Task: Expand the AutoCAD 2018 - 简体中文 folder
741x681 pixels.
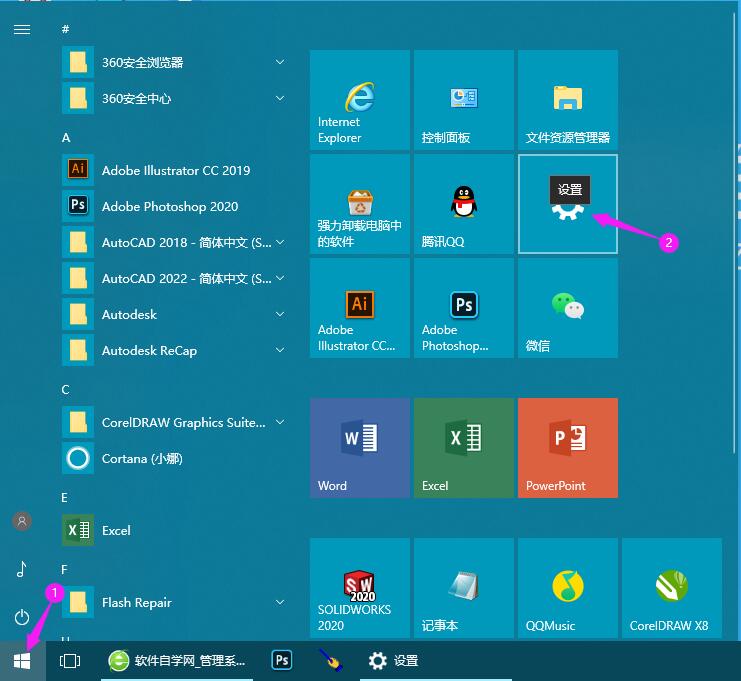Action: pos(175,242)
